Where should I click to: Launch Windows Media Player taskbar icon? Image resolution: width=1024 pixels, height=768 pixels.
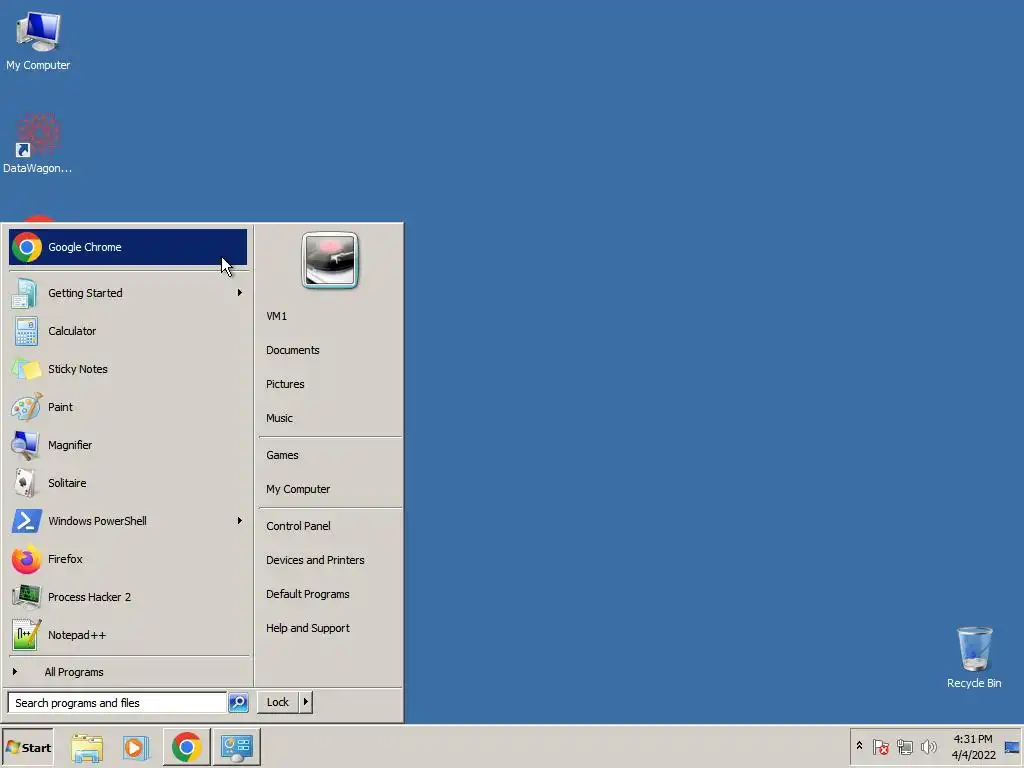(136, 747)
